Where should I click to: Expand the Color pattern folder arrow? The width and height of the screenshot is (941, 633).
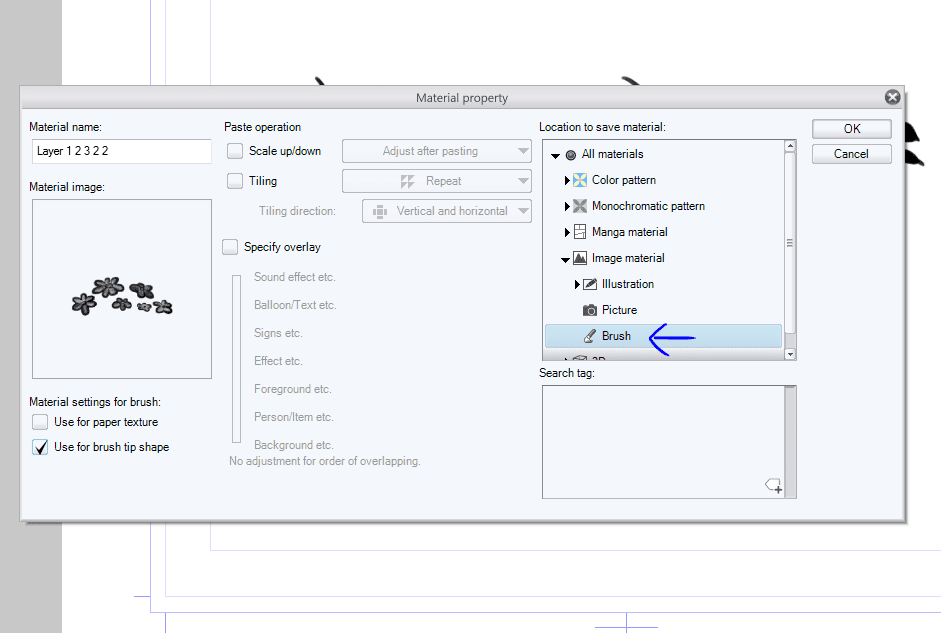pyautogui.click(x=567, y=180)
